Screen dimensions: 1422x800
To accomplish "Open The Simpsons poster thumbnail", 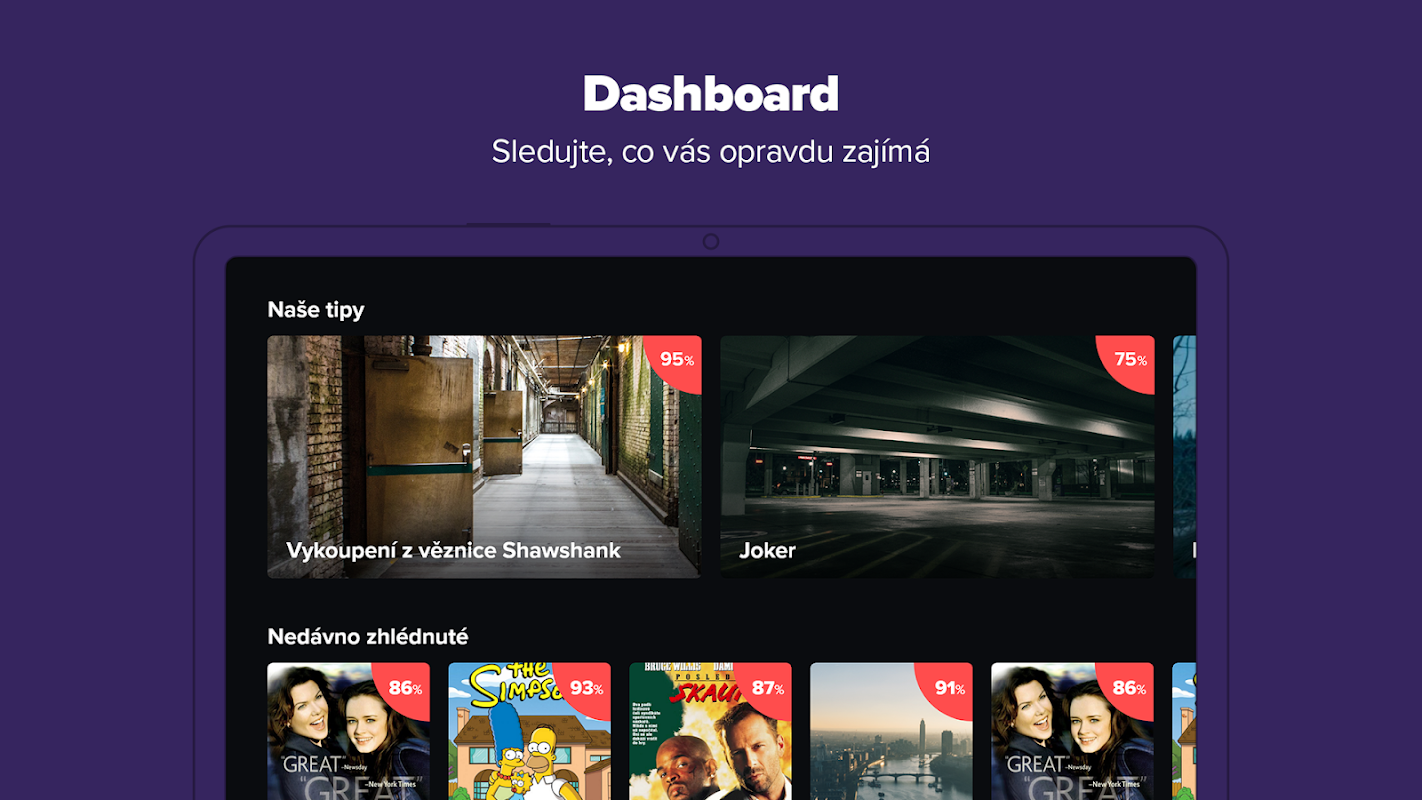I will pyautogui.click(x=529, y=731).
